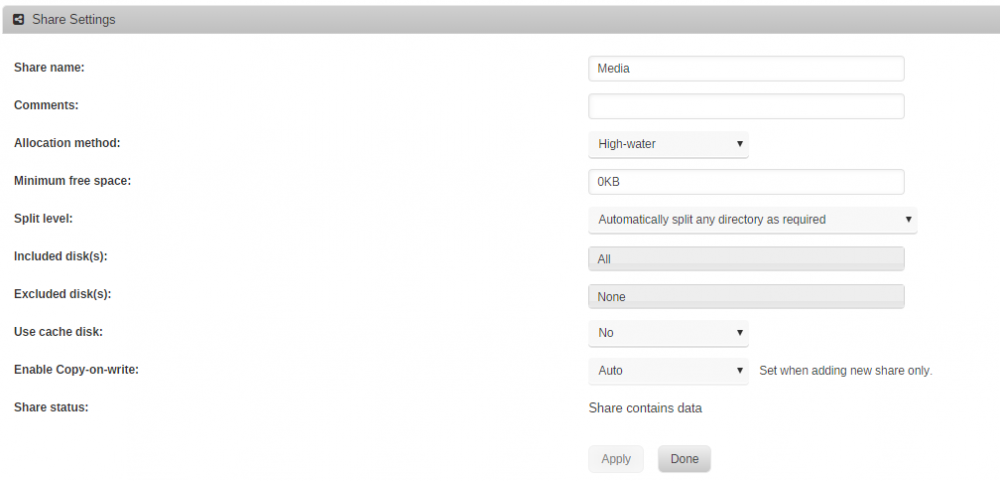Click the Share Settings header title

(x=74, y=19)
